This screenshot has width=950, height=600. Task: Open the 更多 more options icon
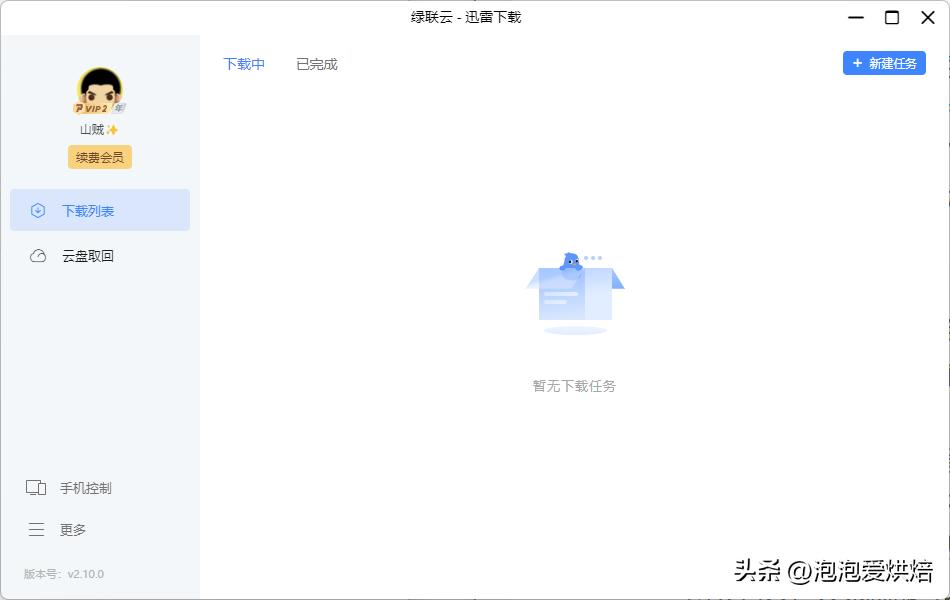[35, 530]
